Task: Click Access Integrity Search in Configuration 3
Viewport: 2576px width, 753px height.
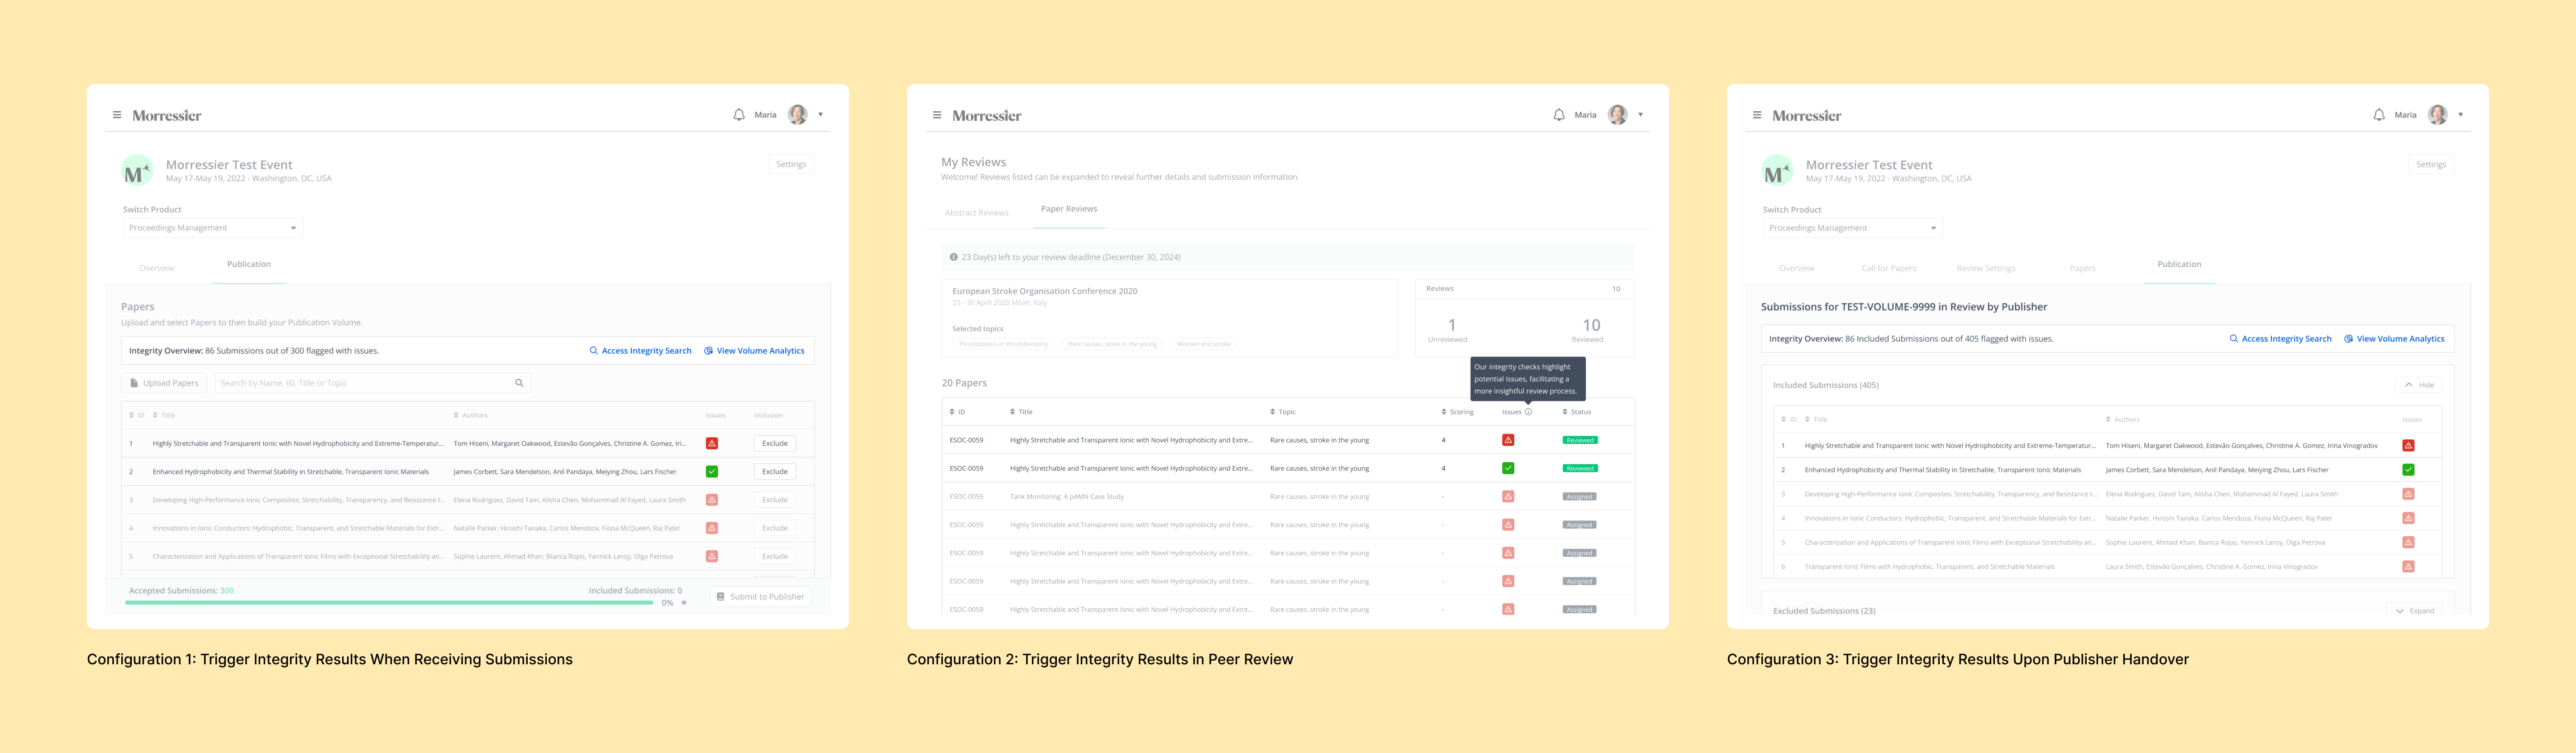Action: pyautogui.click(x=2280, y=339)
